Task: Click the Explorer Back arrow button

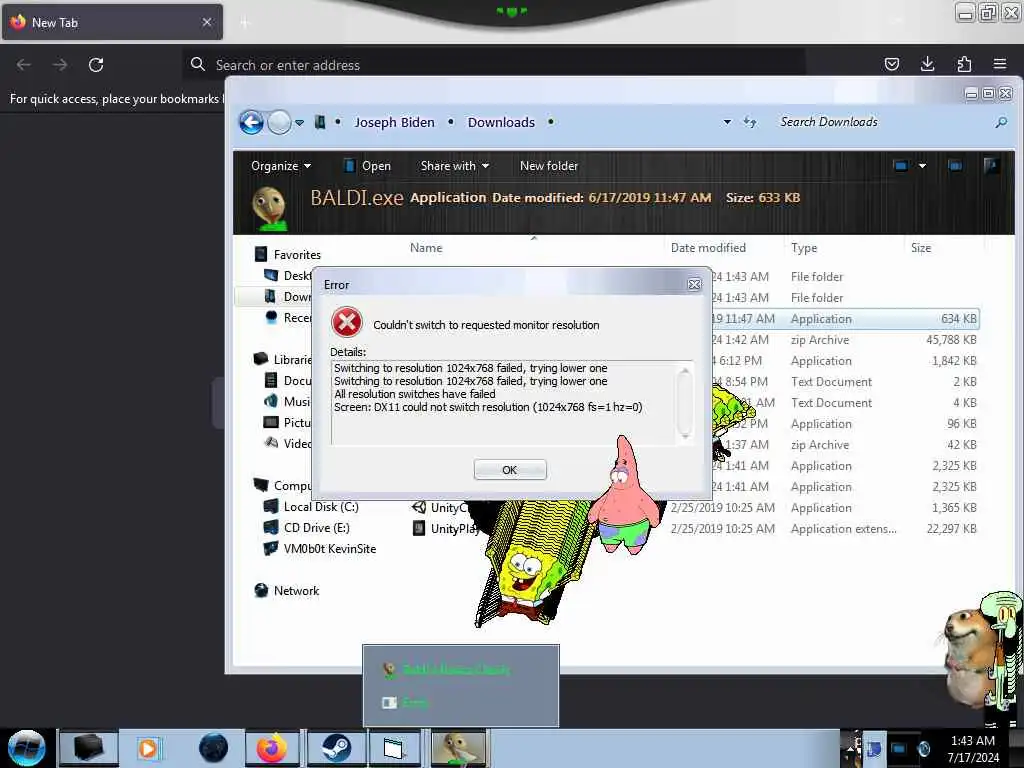Action: pos(251,122)
